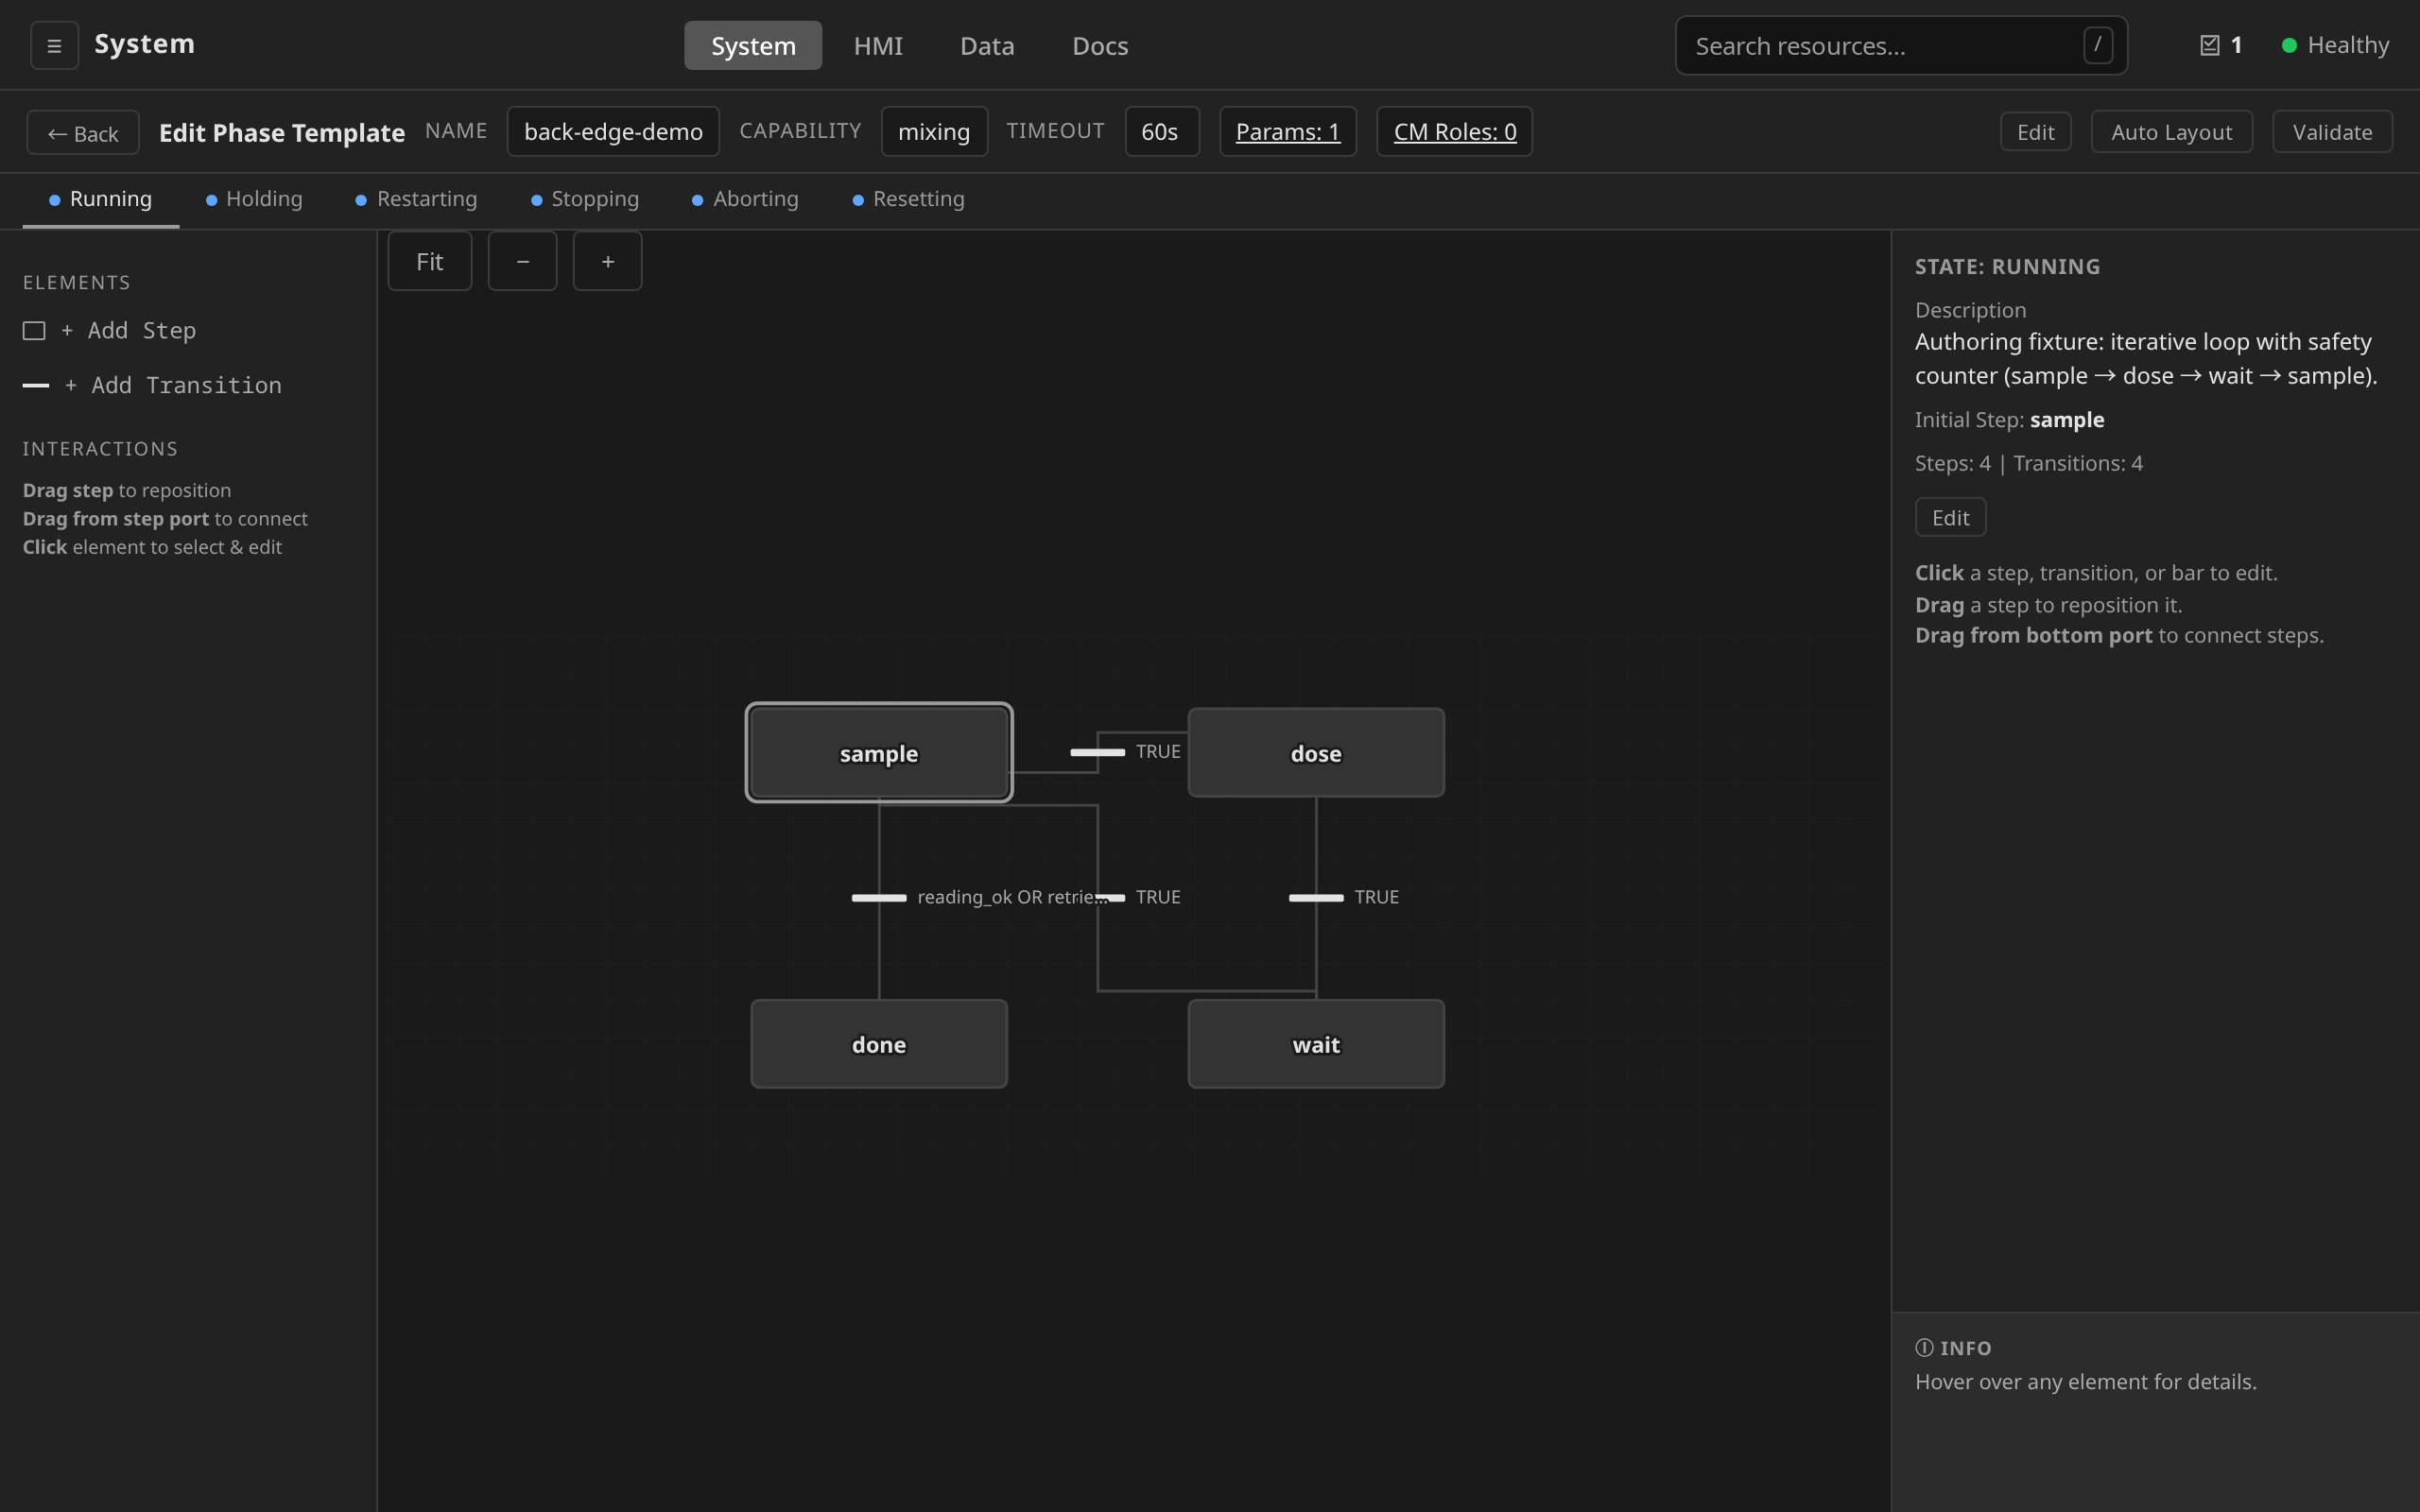Screen dimensions: 2420x1512
Task: Click the TRUE label under dose step
Action: tap(1376, 897)
